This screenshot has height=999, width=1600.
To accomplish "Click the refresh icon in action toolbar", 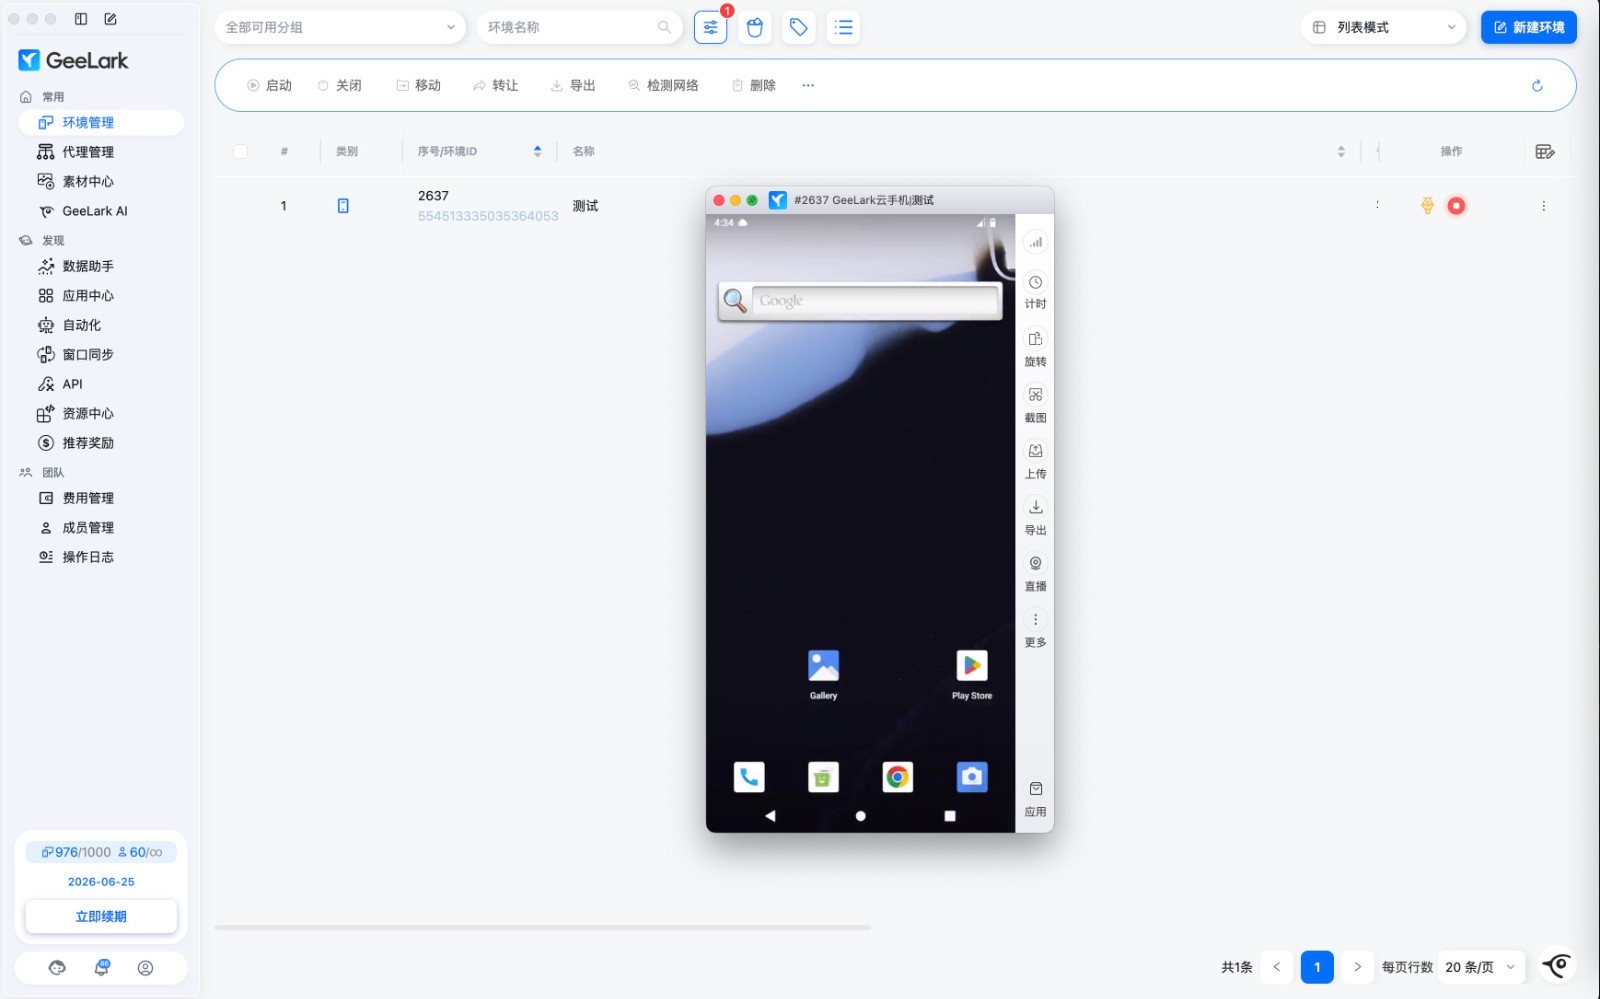I will pyautogui.click(x=1537, y=86).
